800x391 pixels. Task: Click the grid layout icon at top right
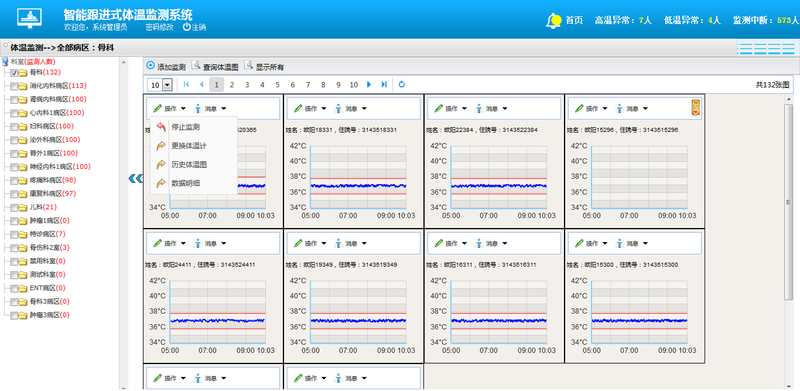766,48
